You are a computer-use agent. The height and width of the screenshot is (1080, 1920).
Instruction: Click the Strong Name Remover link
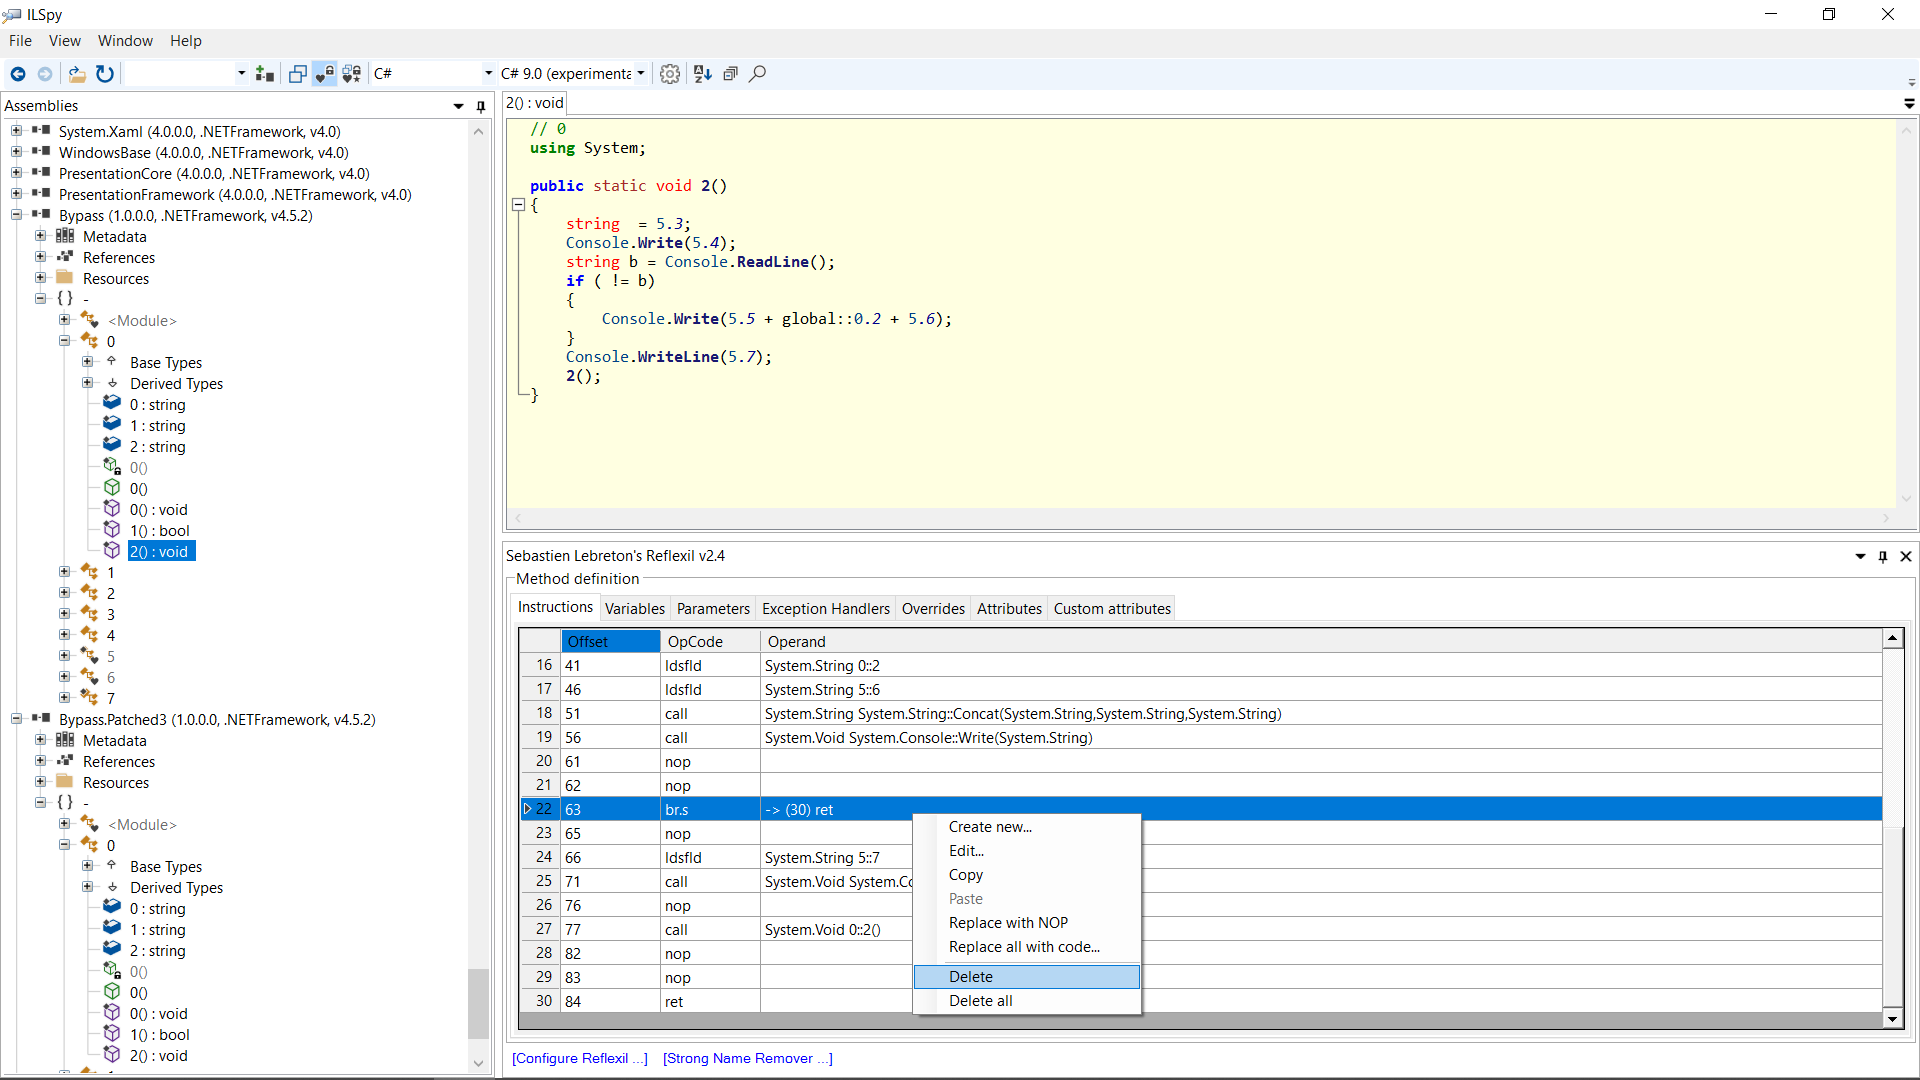747,1058
